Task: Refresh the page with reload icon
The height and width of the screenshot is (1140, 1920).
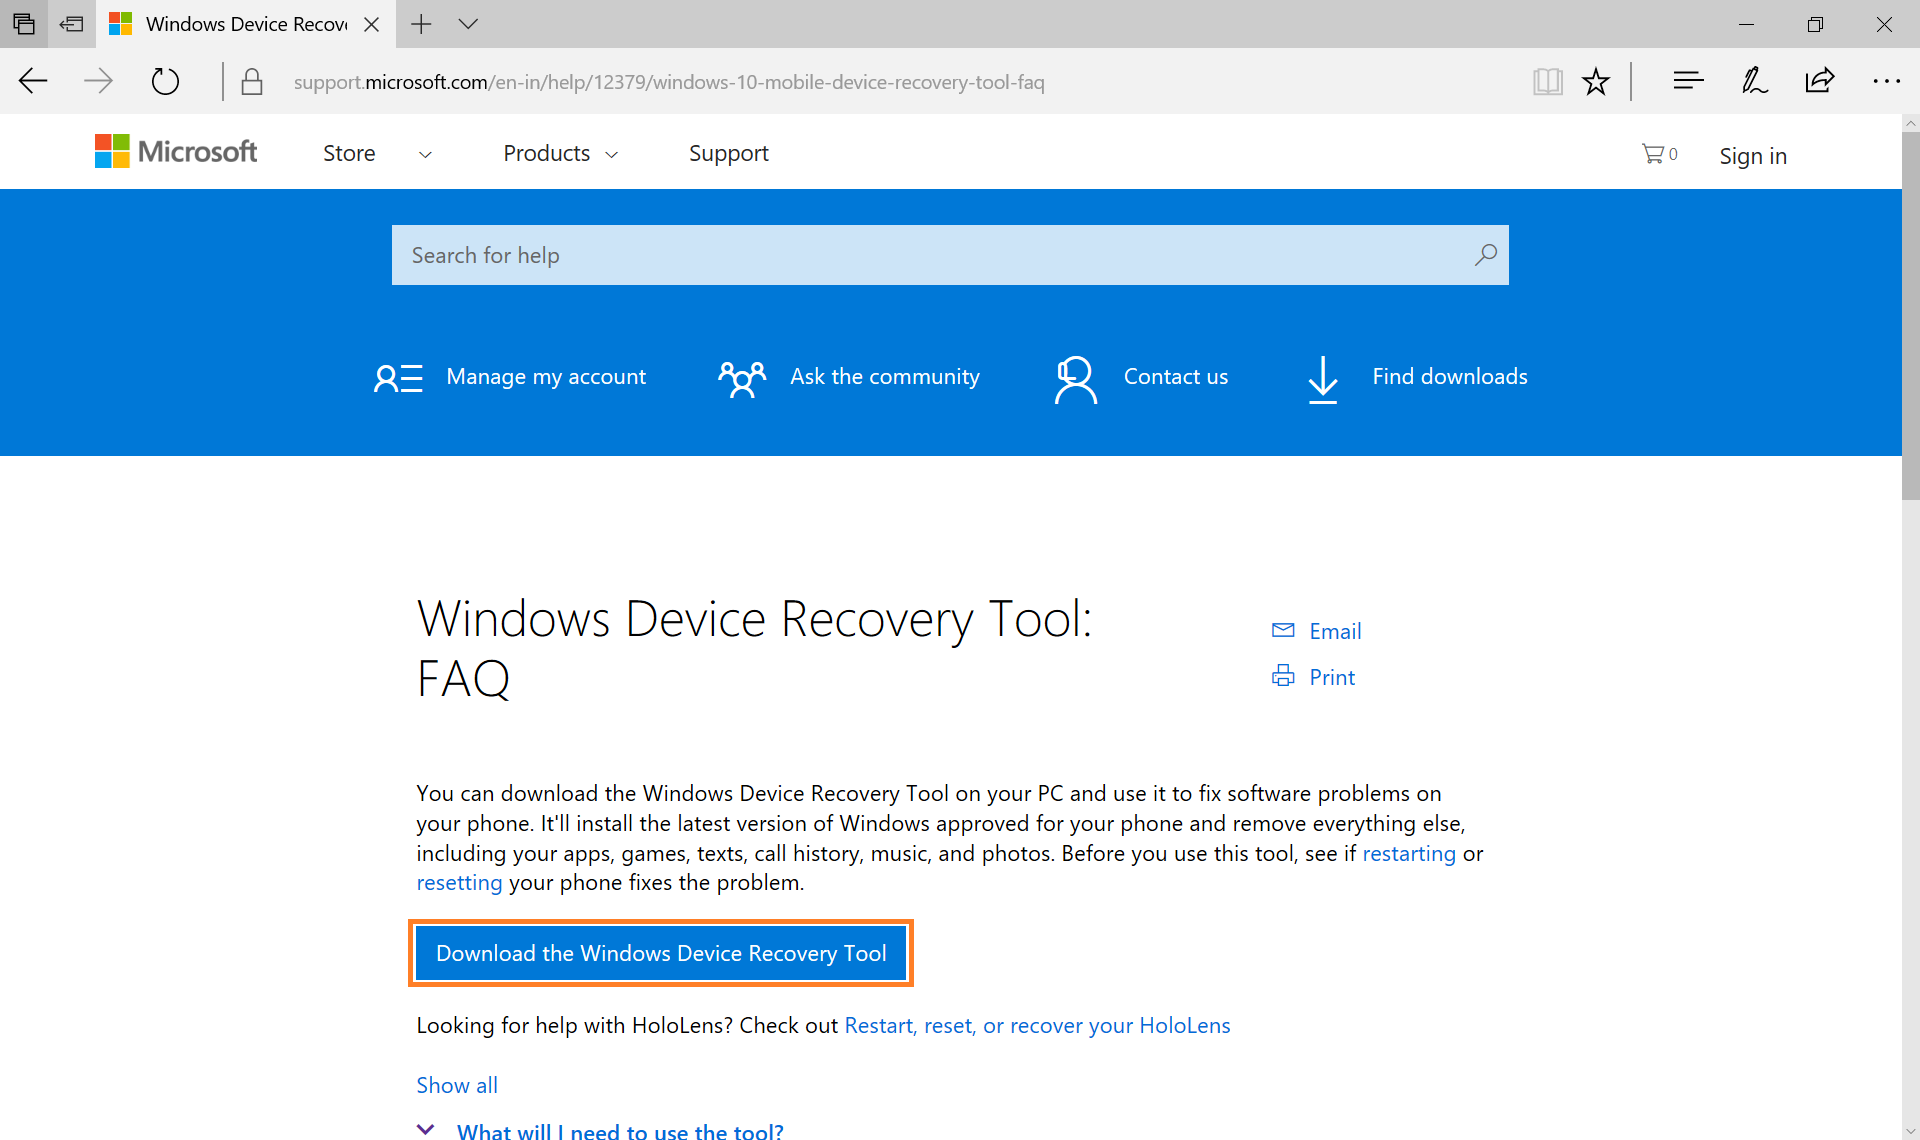Action: pyautogui.click(x=165, y=81)
